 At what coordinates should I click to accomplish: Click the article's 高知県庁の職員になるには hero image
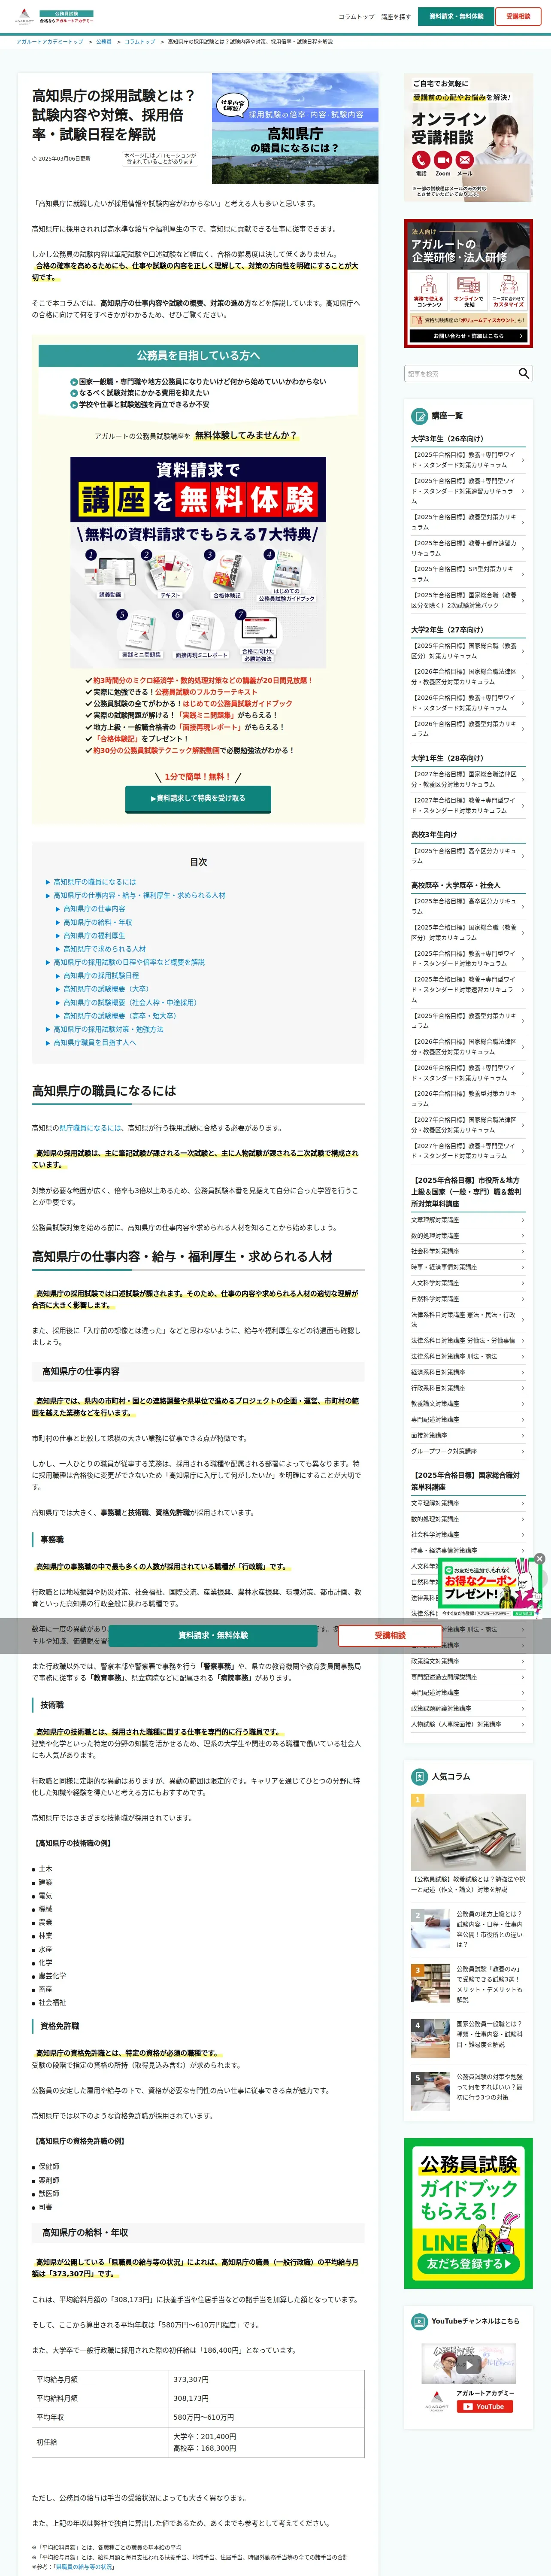point(295,128)
